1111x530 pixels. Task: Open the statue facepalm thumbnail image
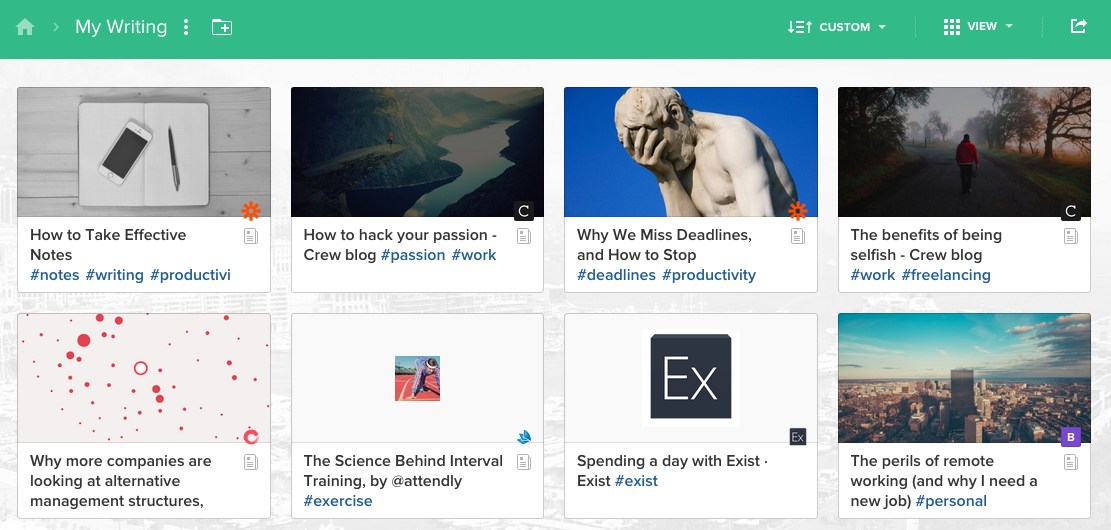pos(690,152)
